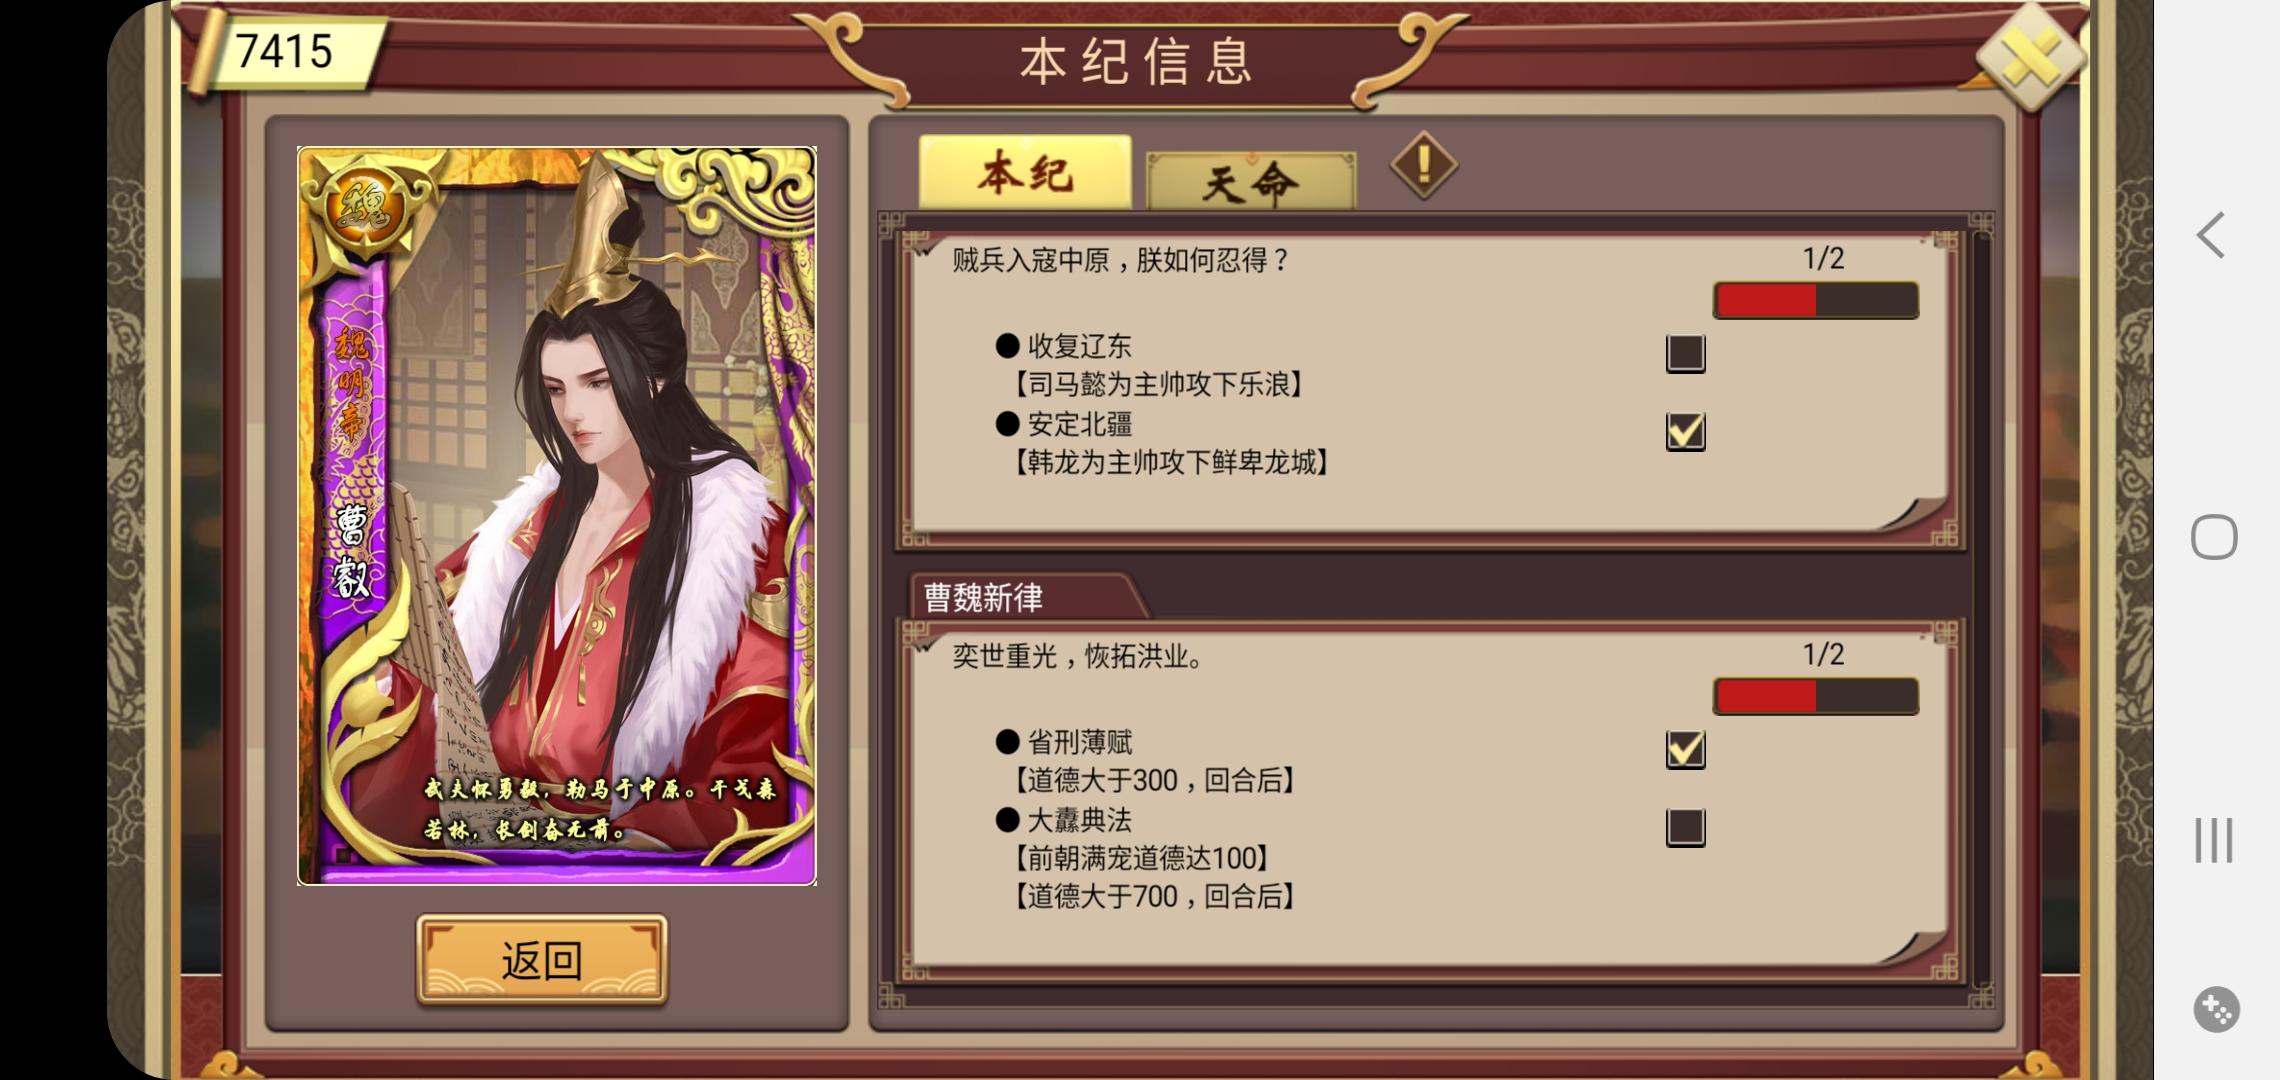Click the 司马懿为主帅攻下乐浪 requirement text

pyautogui.click(x=1159, y=385)
